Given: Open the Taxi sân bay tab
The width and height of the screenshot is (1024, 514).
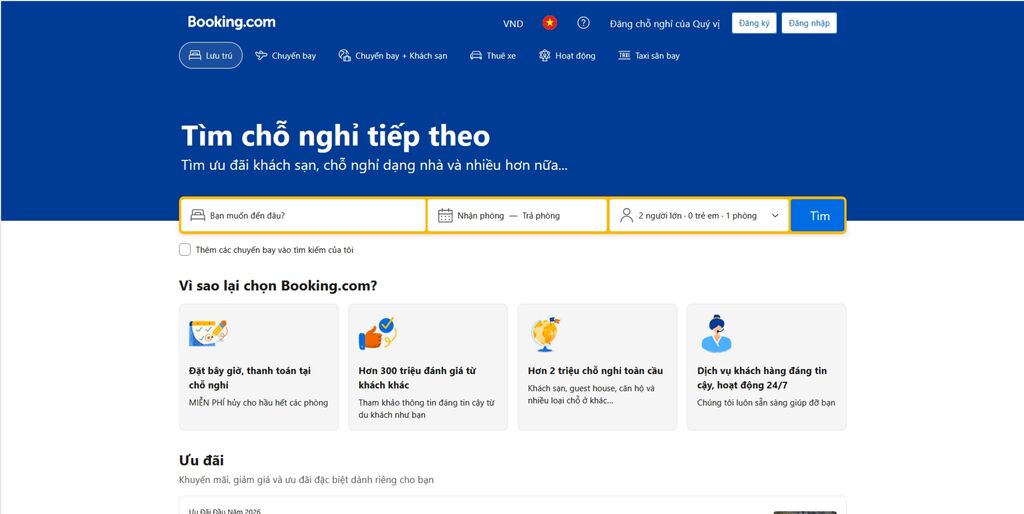Looking at the screenshot, I should click(649, 56).
